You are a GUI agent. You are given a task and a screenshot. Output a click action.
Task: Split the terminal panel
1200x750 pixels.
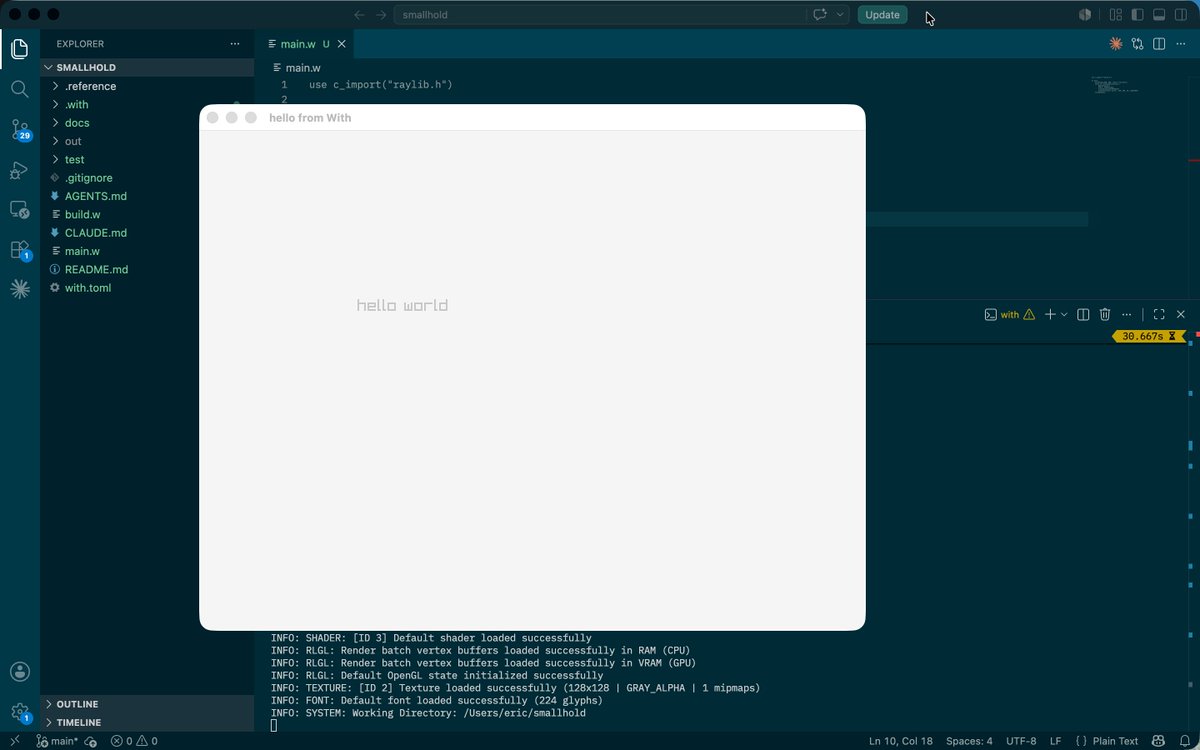[x=1083, y=314]
